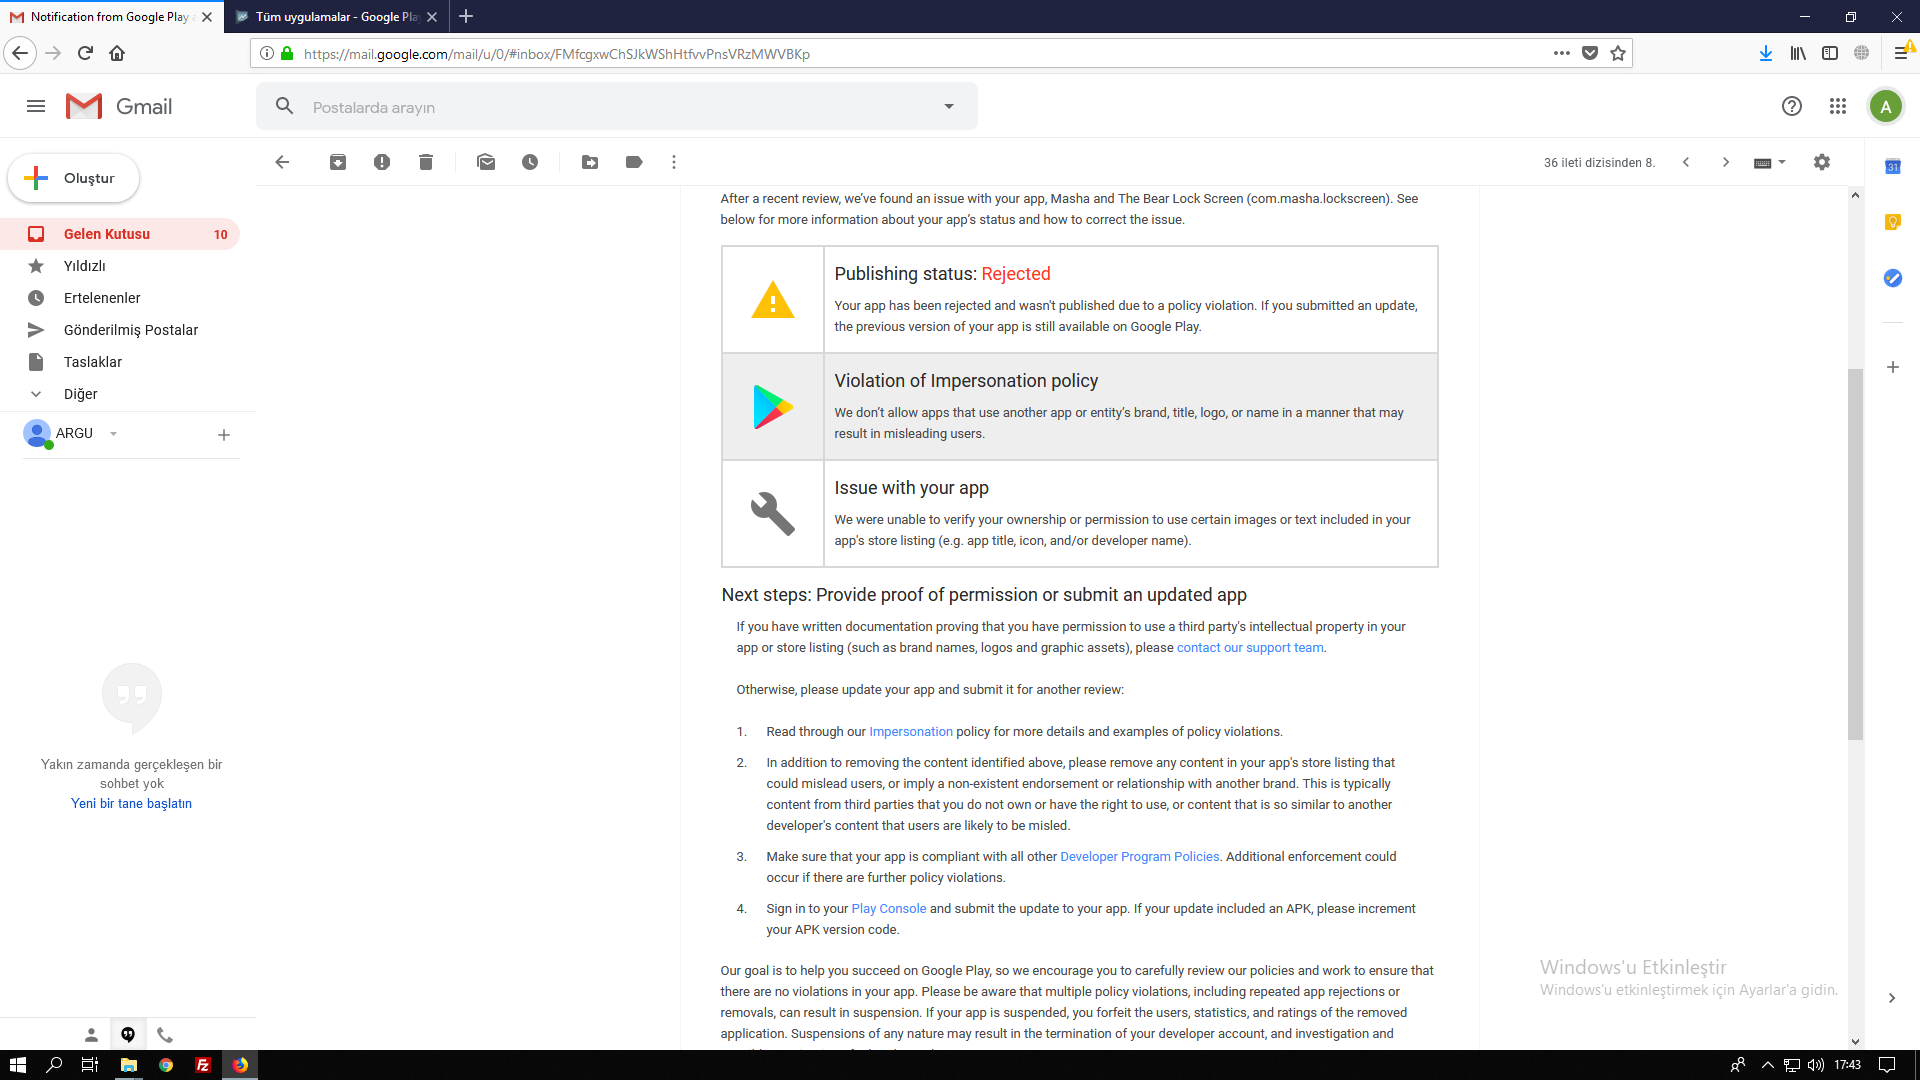Open input tools keyboard dropdown
The height and width of the screenshot is (1080, 1920).
pos(1769,162)
